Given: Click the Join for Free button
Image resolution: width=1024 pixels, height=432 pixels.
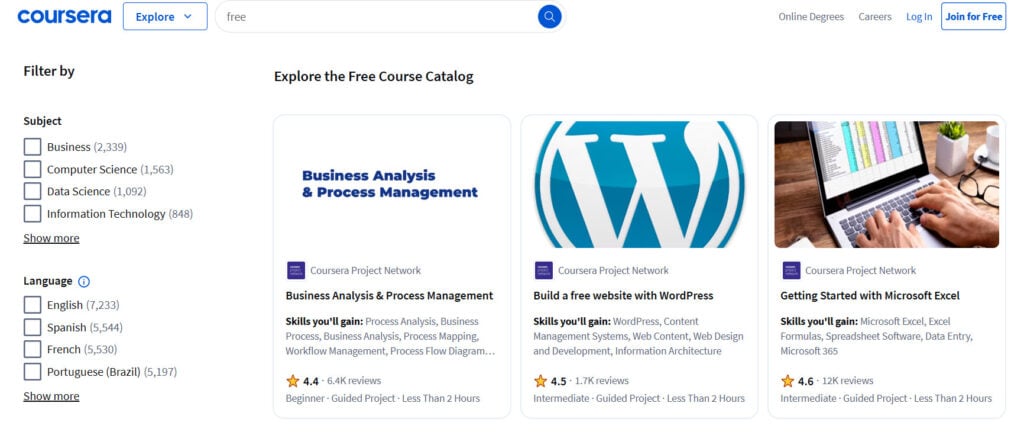Looking at the screenshot, I should [x=973, y=17].
